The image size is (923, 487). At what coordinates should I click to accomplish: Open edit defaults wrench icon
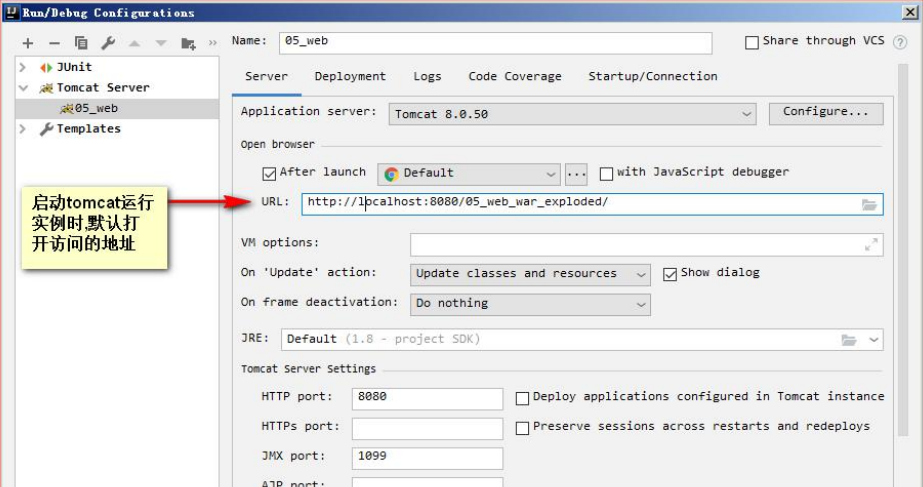click(108, 43)
